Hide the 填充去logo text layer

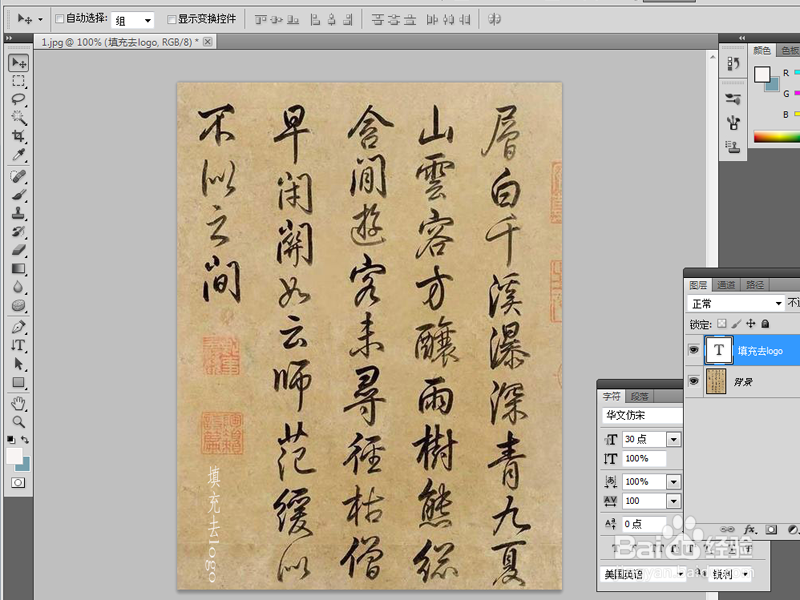point(693,350)
